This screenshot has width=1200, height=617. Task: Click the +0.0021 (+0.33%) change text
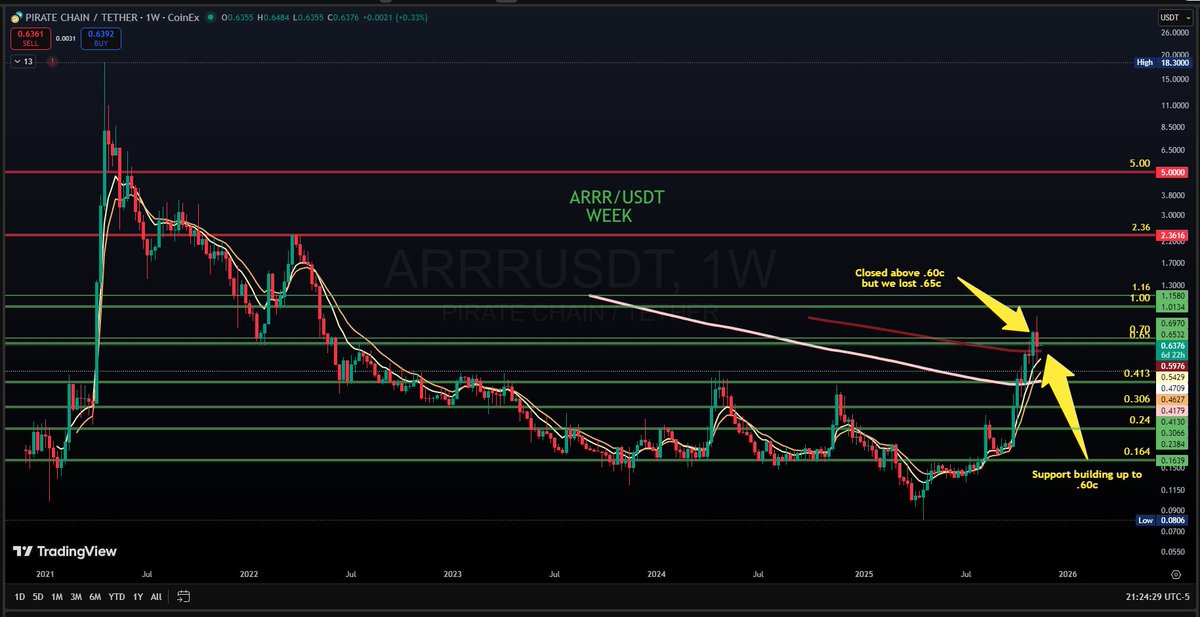[394, 15]
